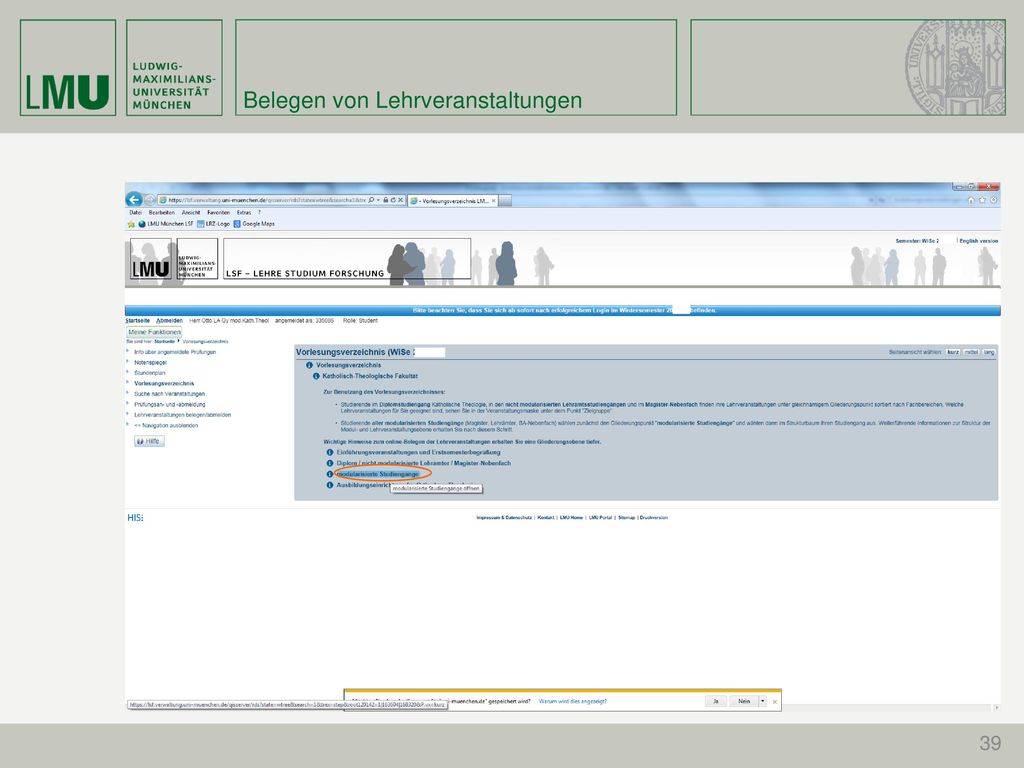Click the Meine Funktionen button
The height and width of the screenshot is (768, 1024).
154,332
